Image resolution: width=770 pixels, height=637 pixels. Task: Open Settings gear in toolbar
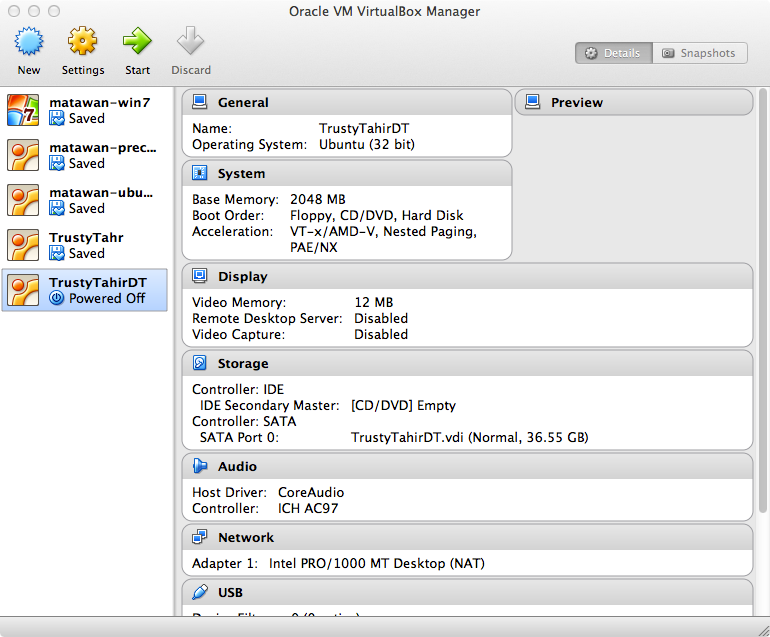82,41
